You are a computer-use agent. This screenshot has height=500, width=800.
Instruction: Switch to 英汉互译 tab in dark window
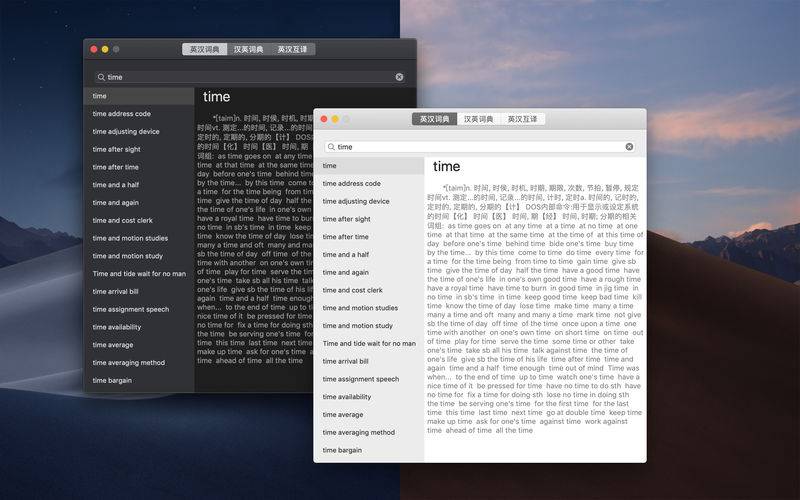click(292, 49)
